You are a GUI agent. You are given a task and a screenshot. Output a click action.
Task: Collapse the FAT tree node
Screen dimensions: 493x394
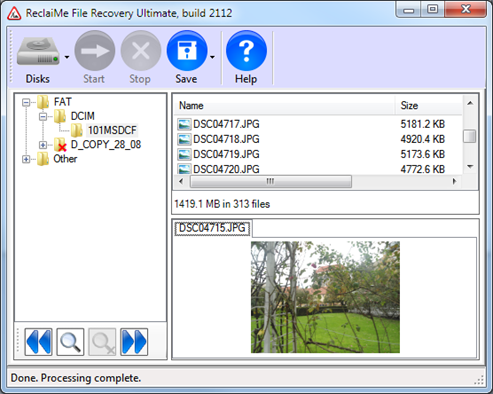click(x=26, y=102)
